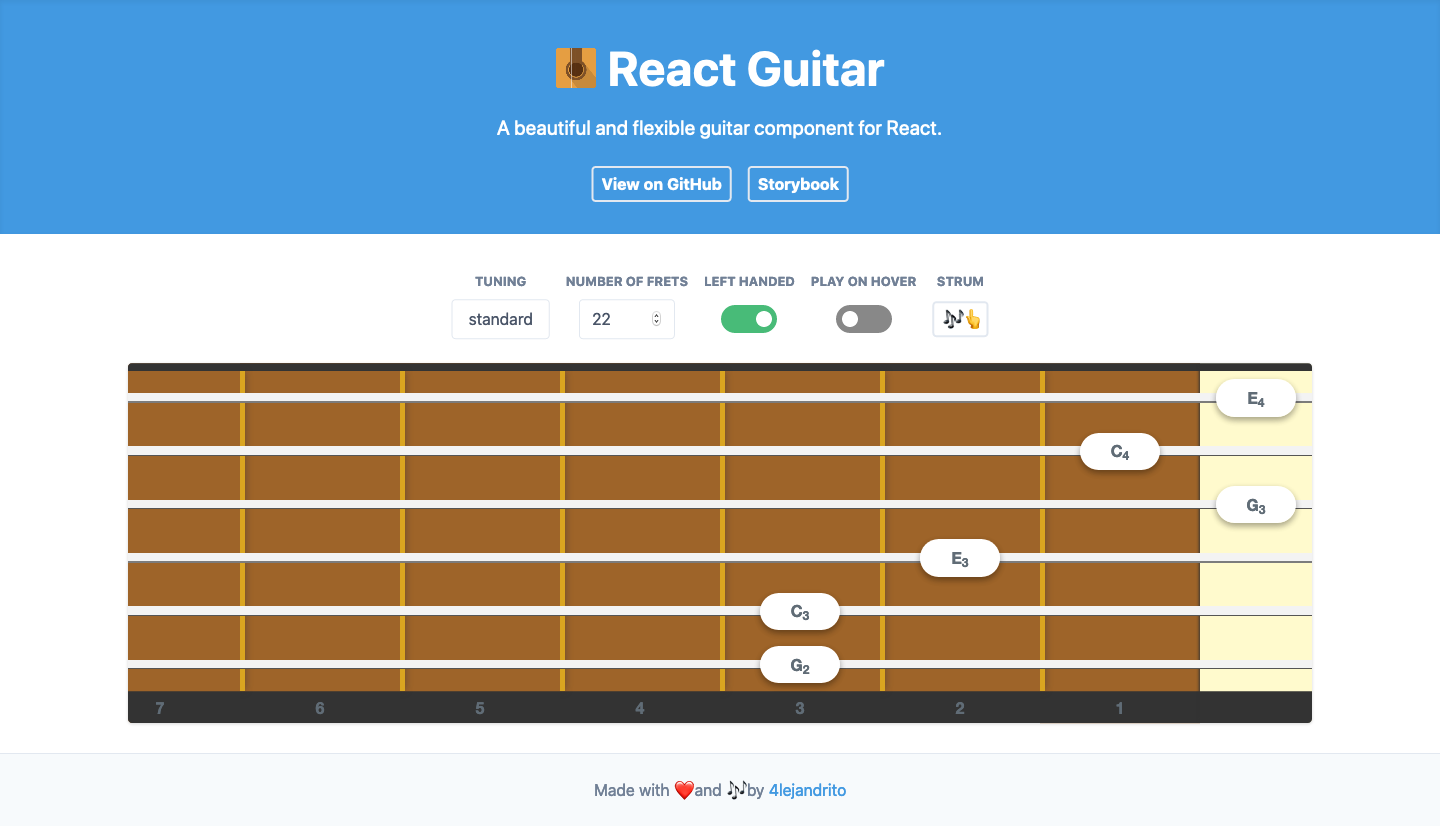Click the heart emoji in the footer
This screenshot has width=1440, height=826.
pos(684,789)
